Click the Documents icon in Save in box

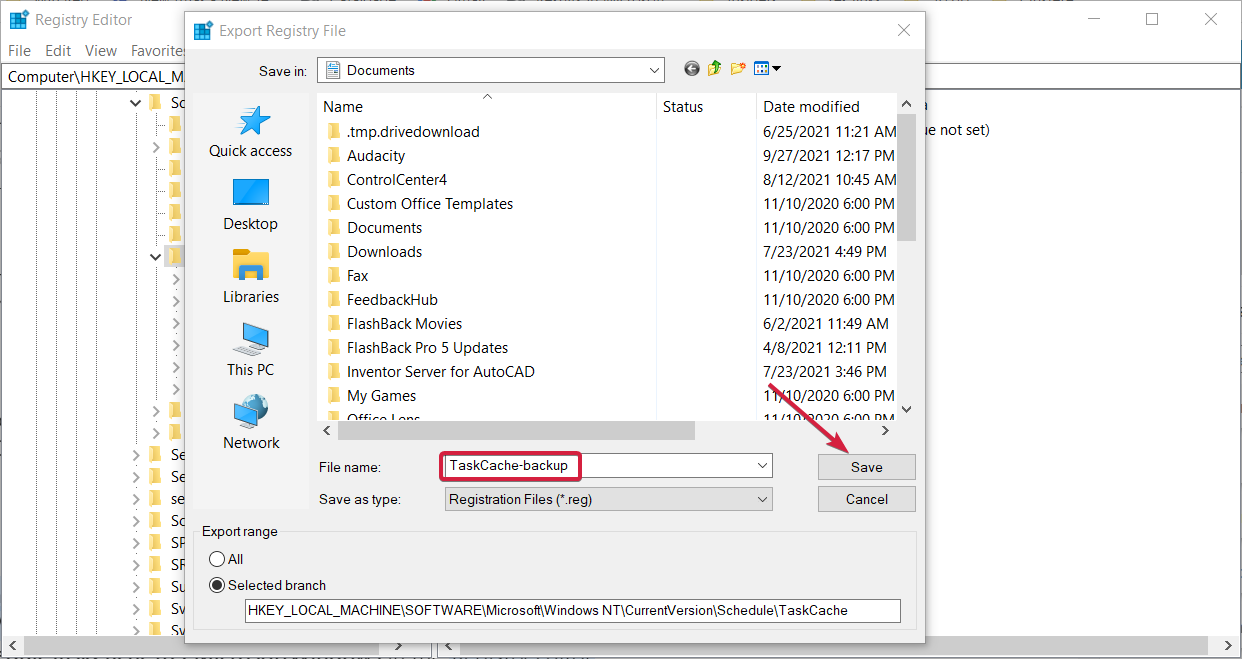(x=333, y=70)
